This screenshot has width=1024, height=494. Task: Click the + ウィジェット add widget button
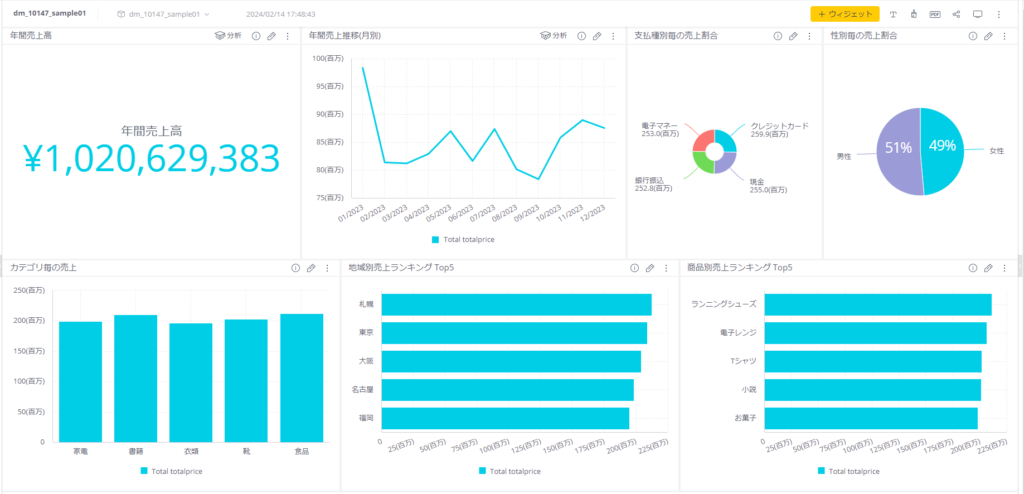(x=844, y=14)
